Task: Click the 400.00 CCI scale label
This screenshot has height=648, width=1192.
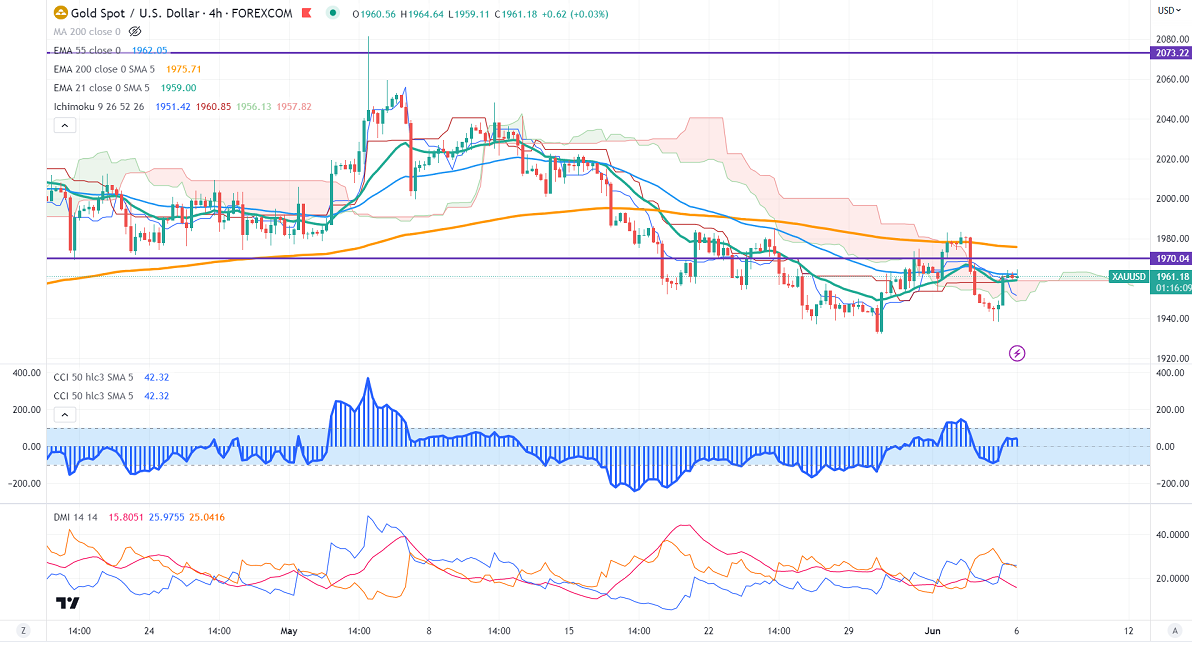Action: point(1170,373)
